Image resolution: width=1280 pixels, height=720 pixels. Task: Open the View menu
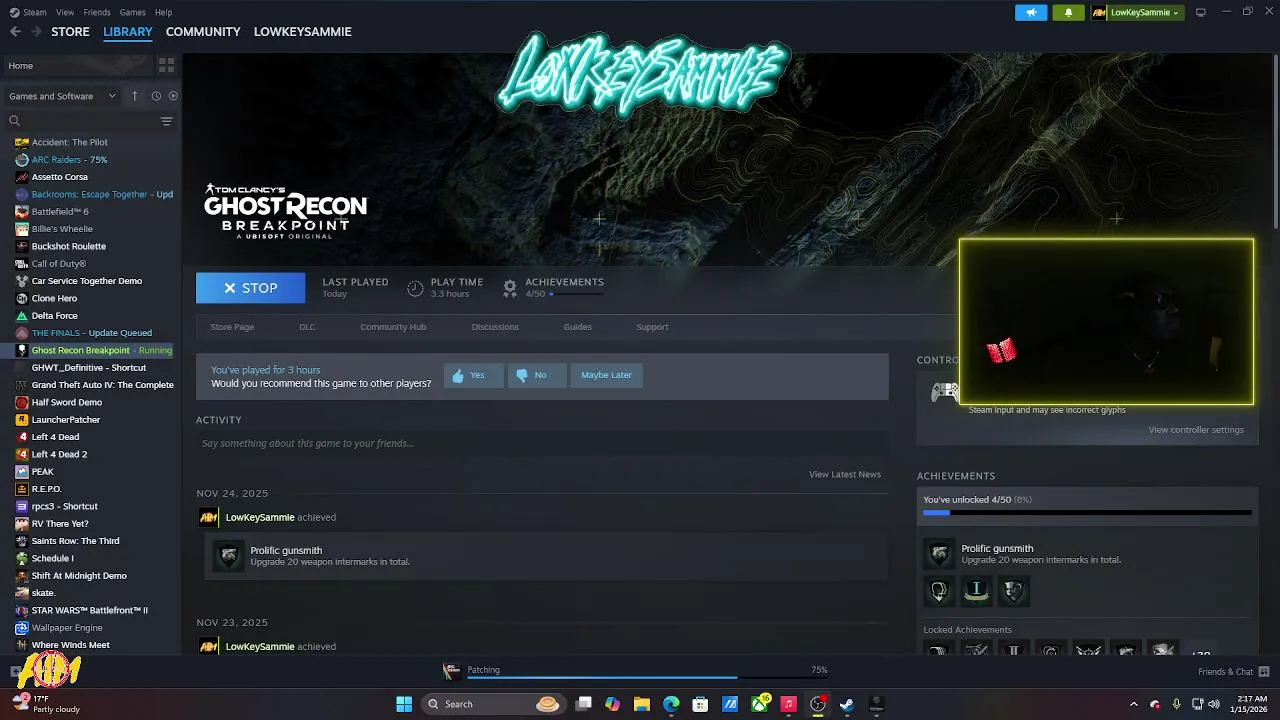65,12
